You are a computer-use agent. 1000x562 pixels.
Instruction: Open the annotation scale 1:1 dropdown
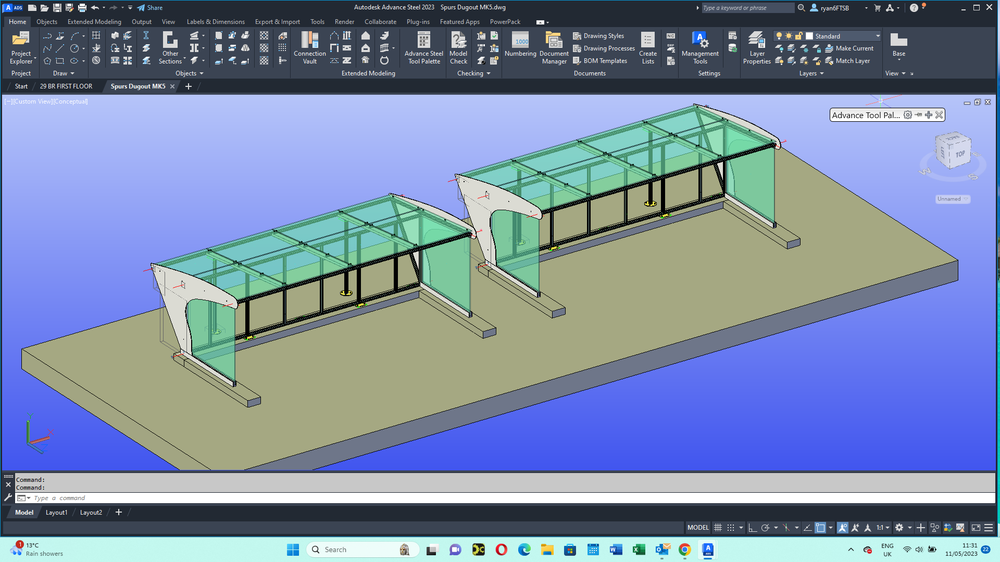(883, 527)
